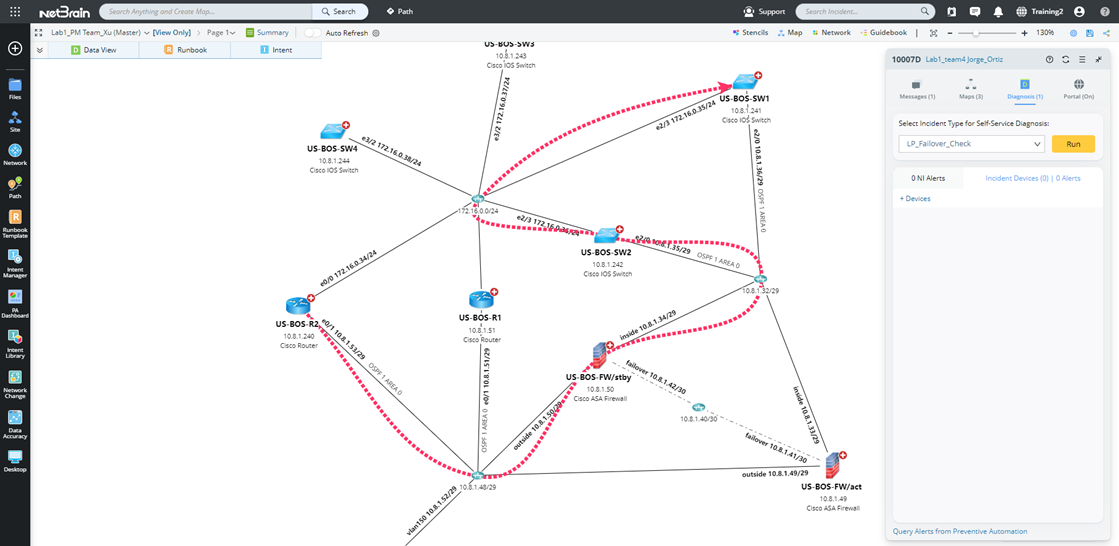This screenshot has height=546, width=1119.
Task: Zoom out with minus icon
Action: 950,33
